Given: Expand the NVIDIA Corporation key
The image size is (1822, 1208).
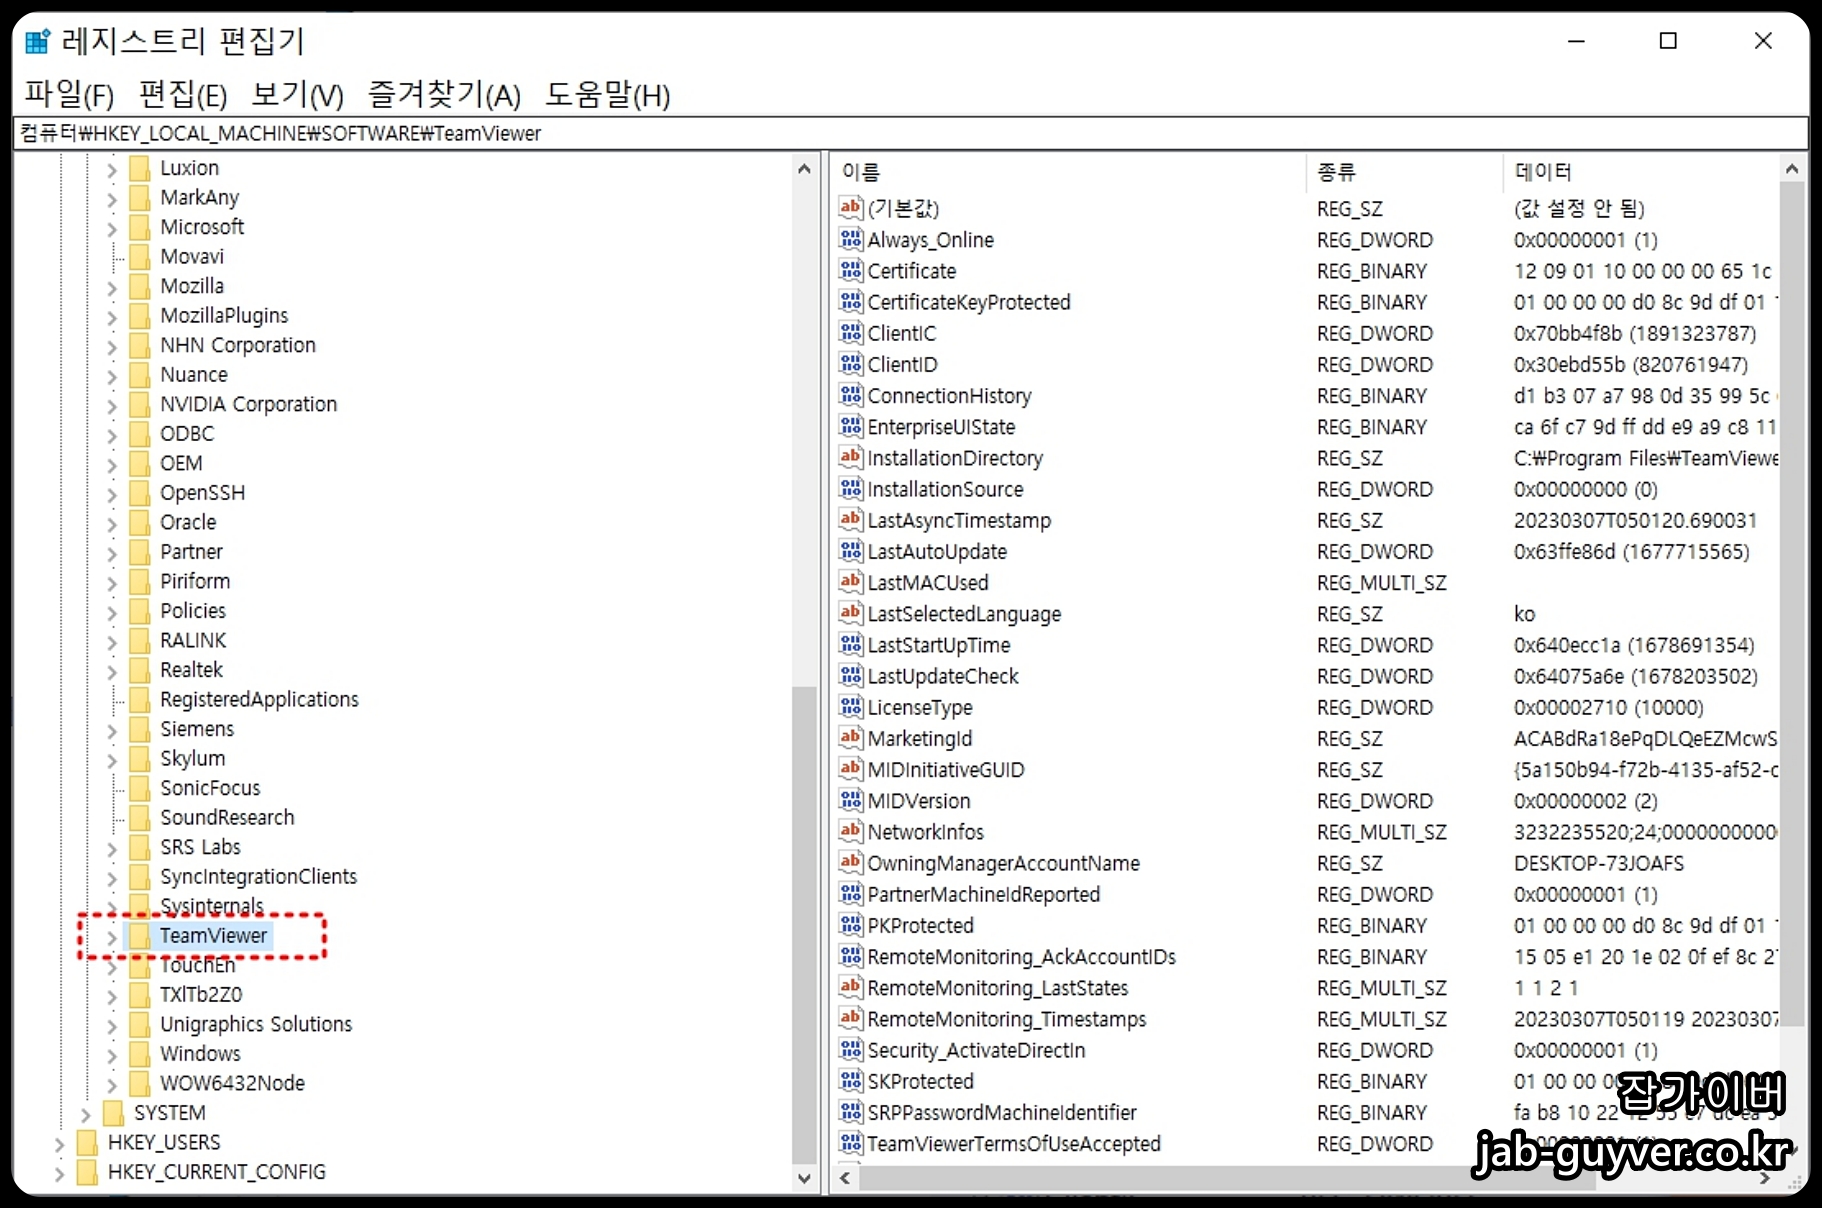Looking at the screenshot, I should 112,405.
